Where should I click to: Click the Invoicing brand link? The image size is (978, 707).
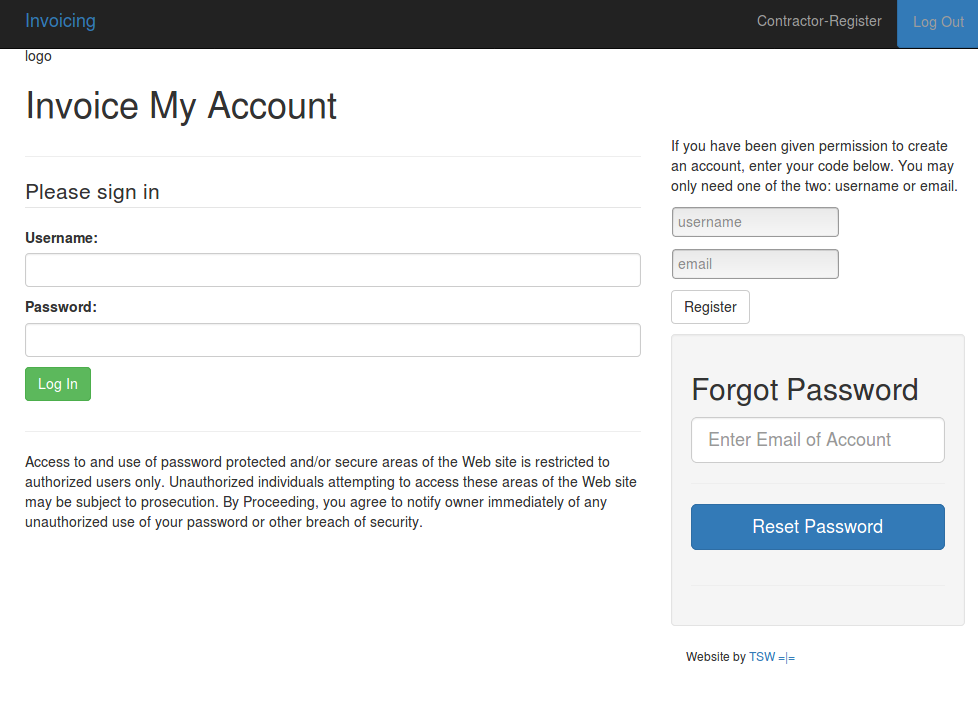60,20
